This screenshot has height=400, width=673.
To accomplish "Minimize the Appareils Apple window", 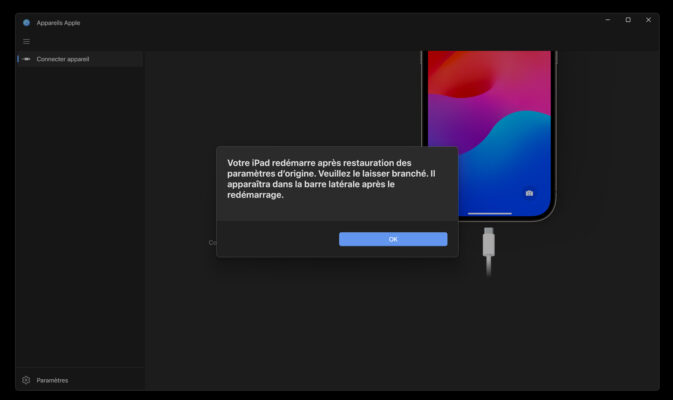I will coord(607,20).
